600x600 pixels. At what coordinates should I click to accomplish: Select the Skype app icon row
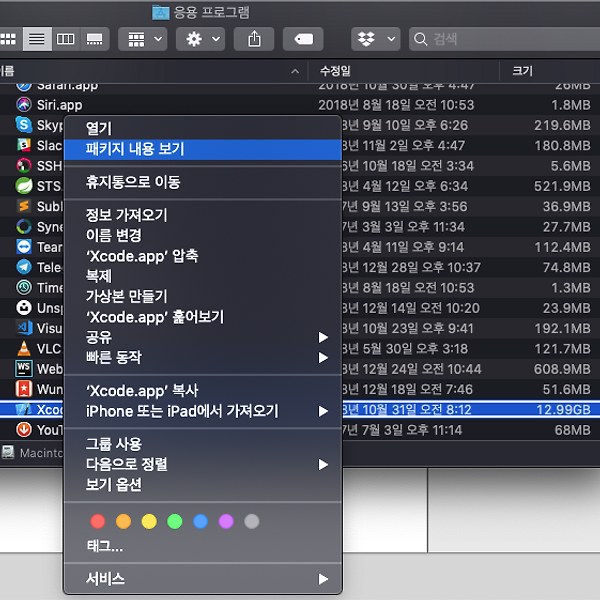[x=25, y=125]
